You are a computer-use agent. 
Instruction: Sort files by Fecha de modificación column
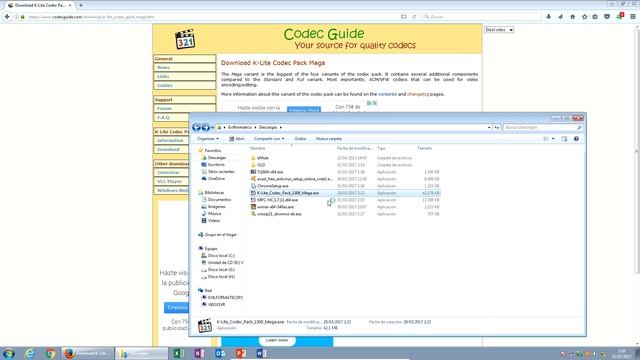coord(354,148)
